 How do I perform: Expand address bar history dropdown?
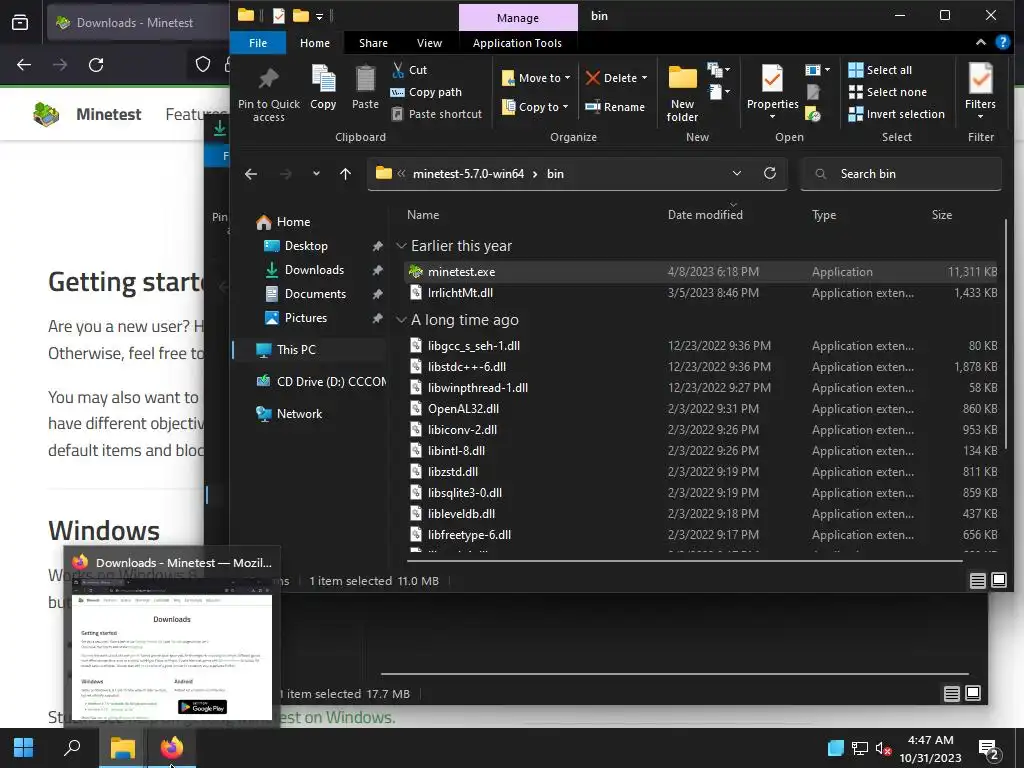point(737,173)
